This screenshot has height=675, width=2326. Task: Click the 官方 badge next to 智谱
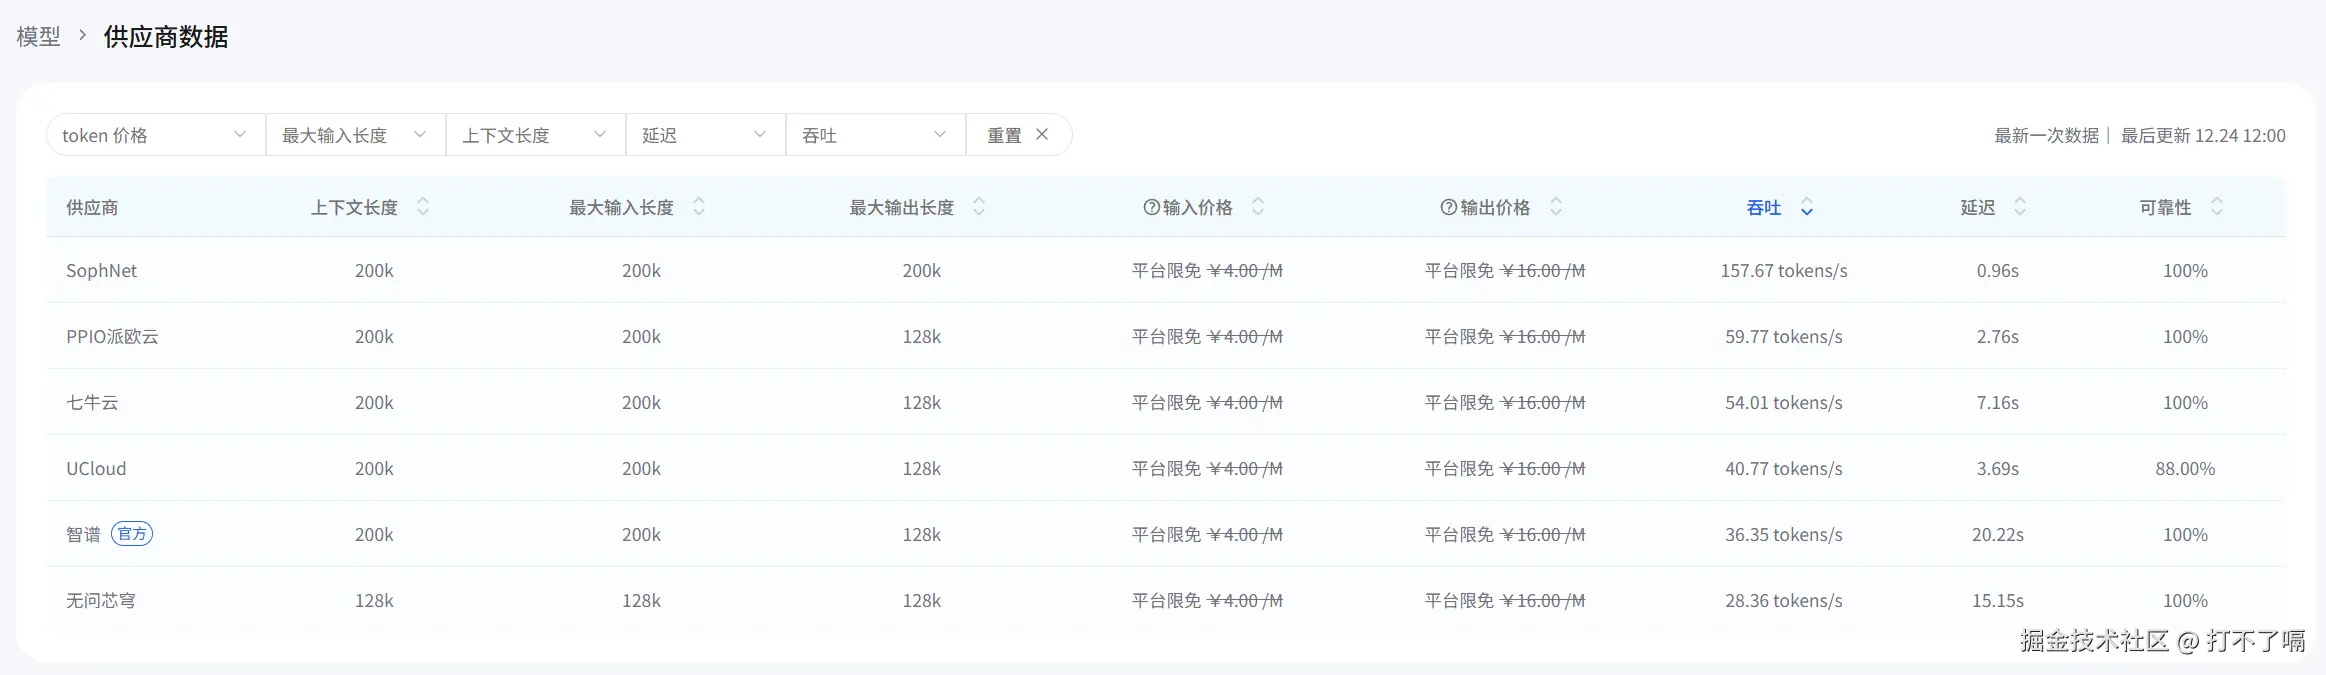pyautogui.click(x=132, y=534)
